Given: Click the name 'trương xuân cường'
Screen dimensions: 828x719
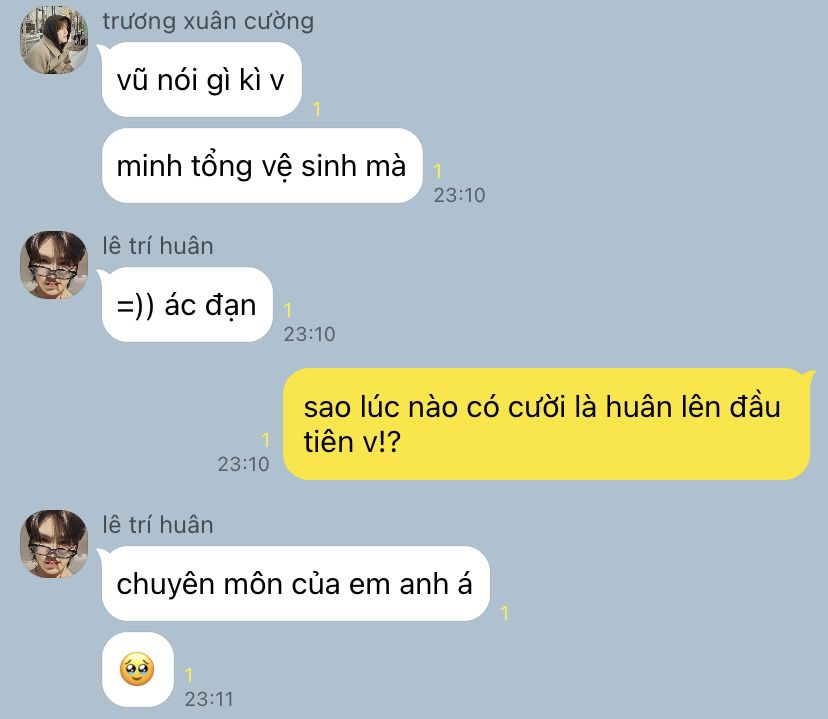Looking at the screenshot, I should 208,22.
